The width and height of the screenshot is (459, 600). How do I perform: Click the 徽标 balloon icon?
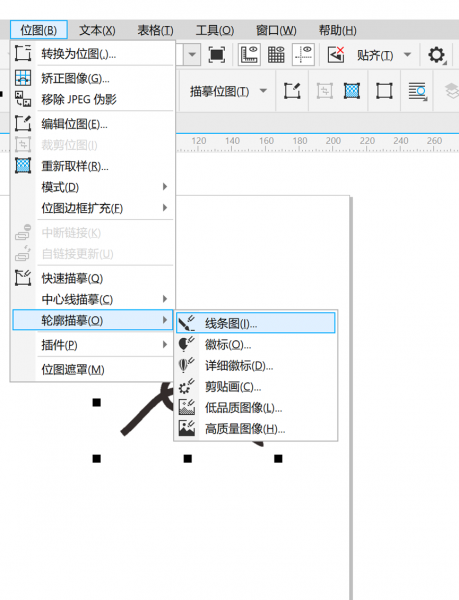pos(186,344)
